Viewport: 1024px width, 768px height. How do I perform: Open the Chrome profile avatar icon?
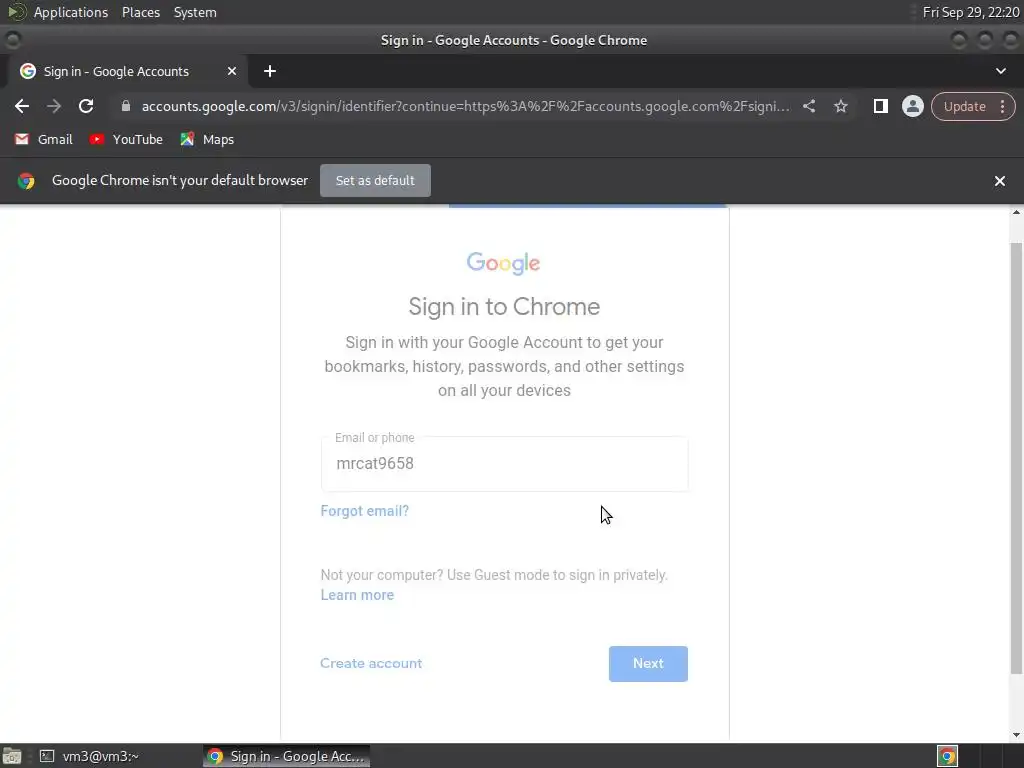tap(912, 106)
